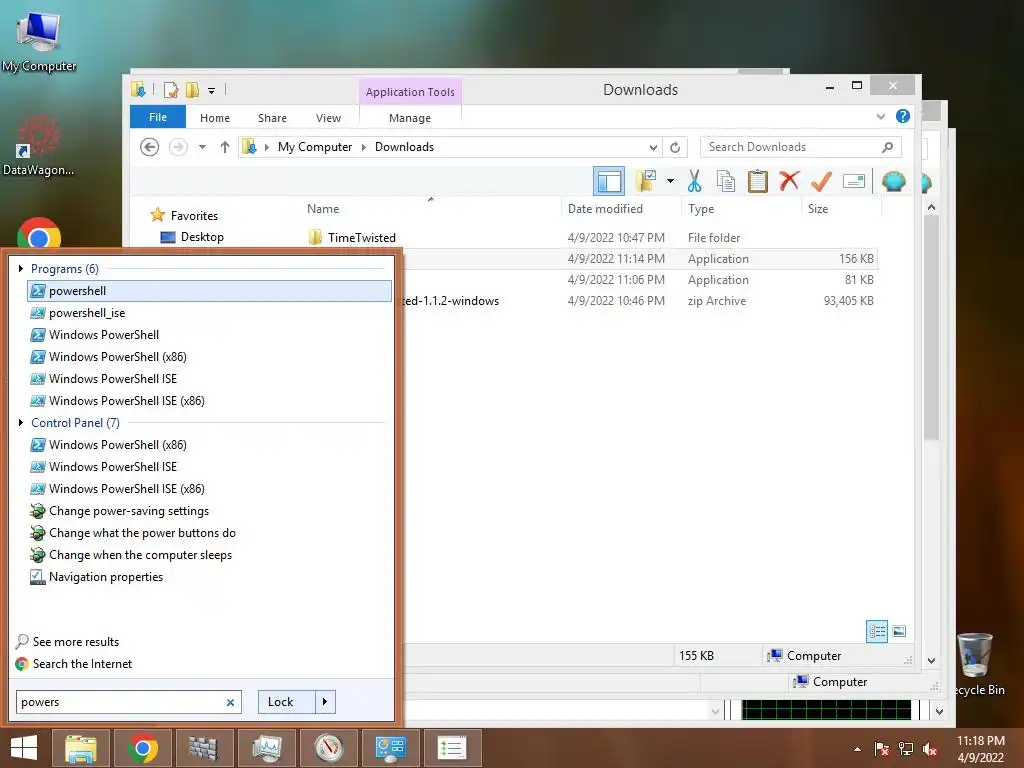Click the Paste clipboard icon

click(758, 181)
